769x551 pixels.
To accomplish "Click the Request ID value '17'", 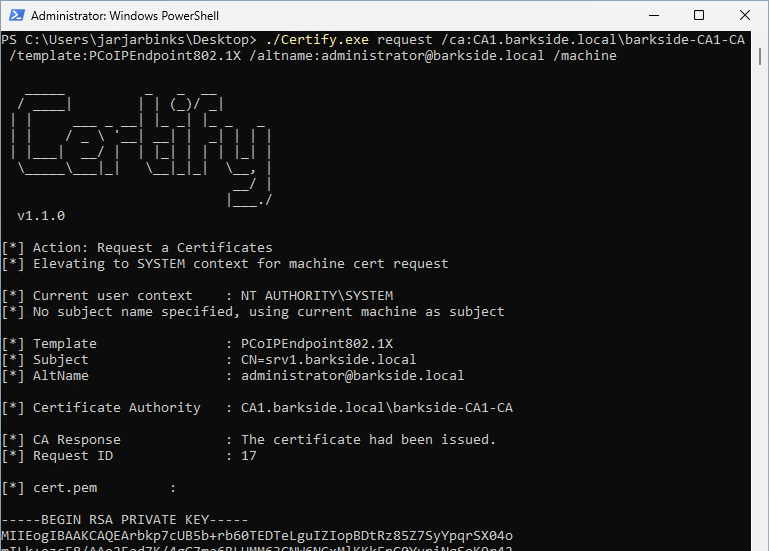I will tap(249, 455).
